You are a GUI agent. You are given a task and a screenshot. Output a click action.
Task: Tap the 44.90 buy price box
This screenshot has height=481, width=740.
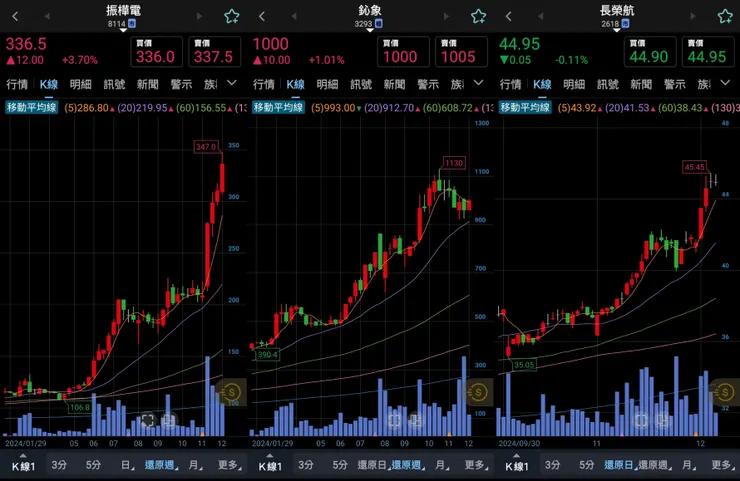click(x=650, y=52)
